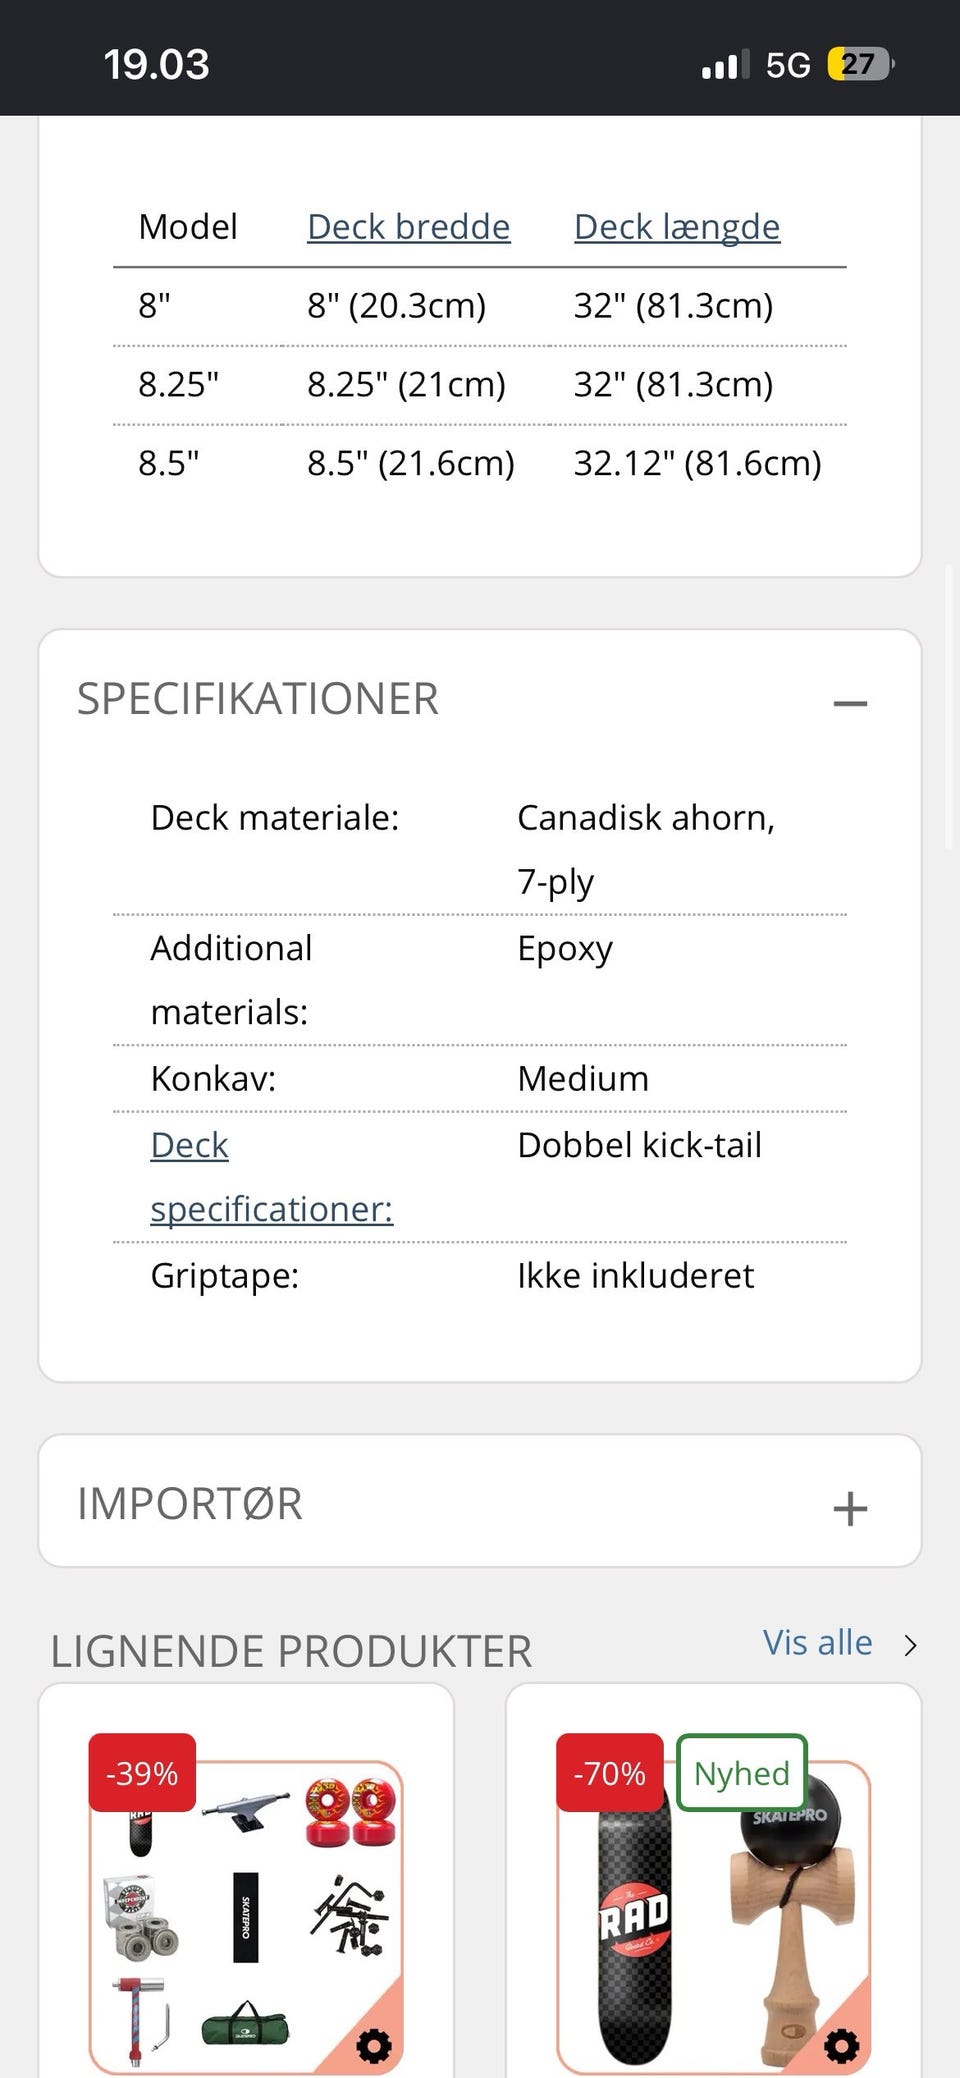The width and height of the screenshot is (960, 2078).
Task: Tap the chevron arrow next to Vis alle
Action: point(910,1645)
